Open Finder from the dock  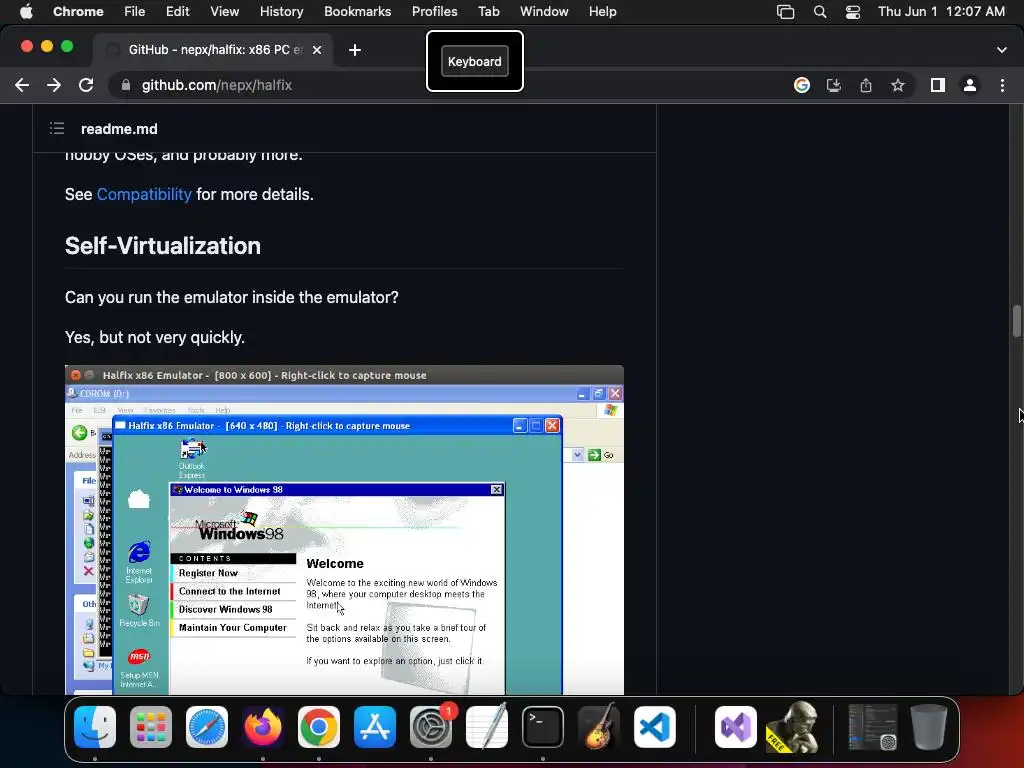pyautogui.click(x=95, y=727)
